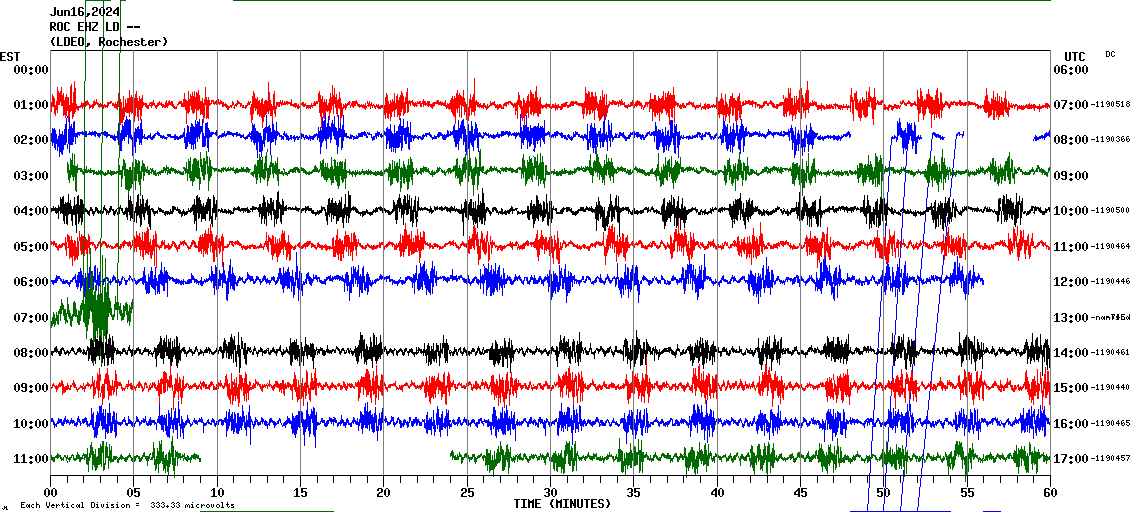Click the DC label at top right
Image resolution: width=1130 pixels, height=519 pixels.
click(1110, 54)
